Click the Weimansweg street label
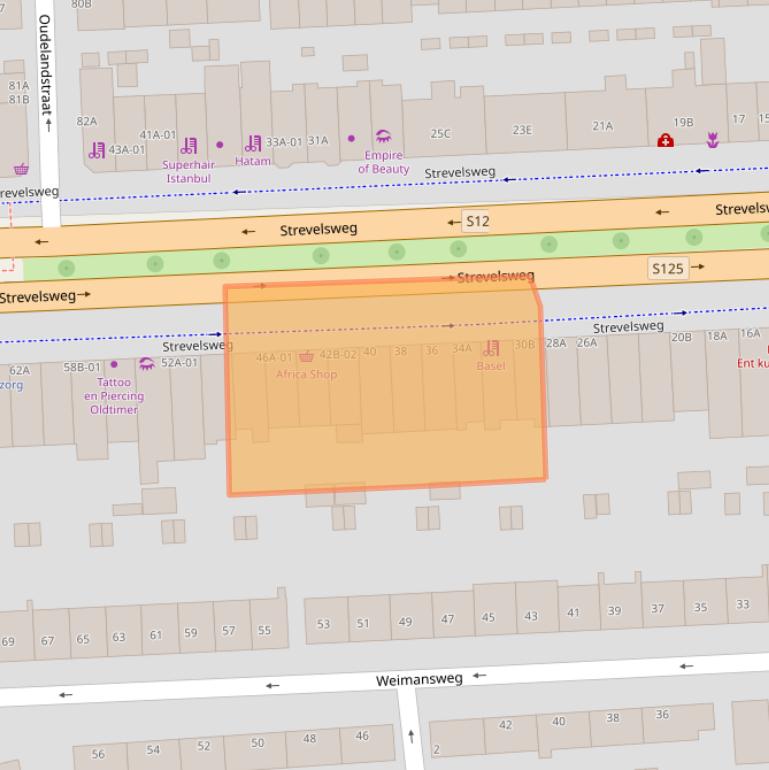 click(419, 680)
